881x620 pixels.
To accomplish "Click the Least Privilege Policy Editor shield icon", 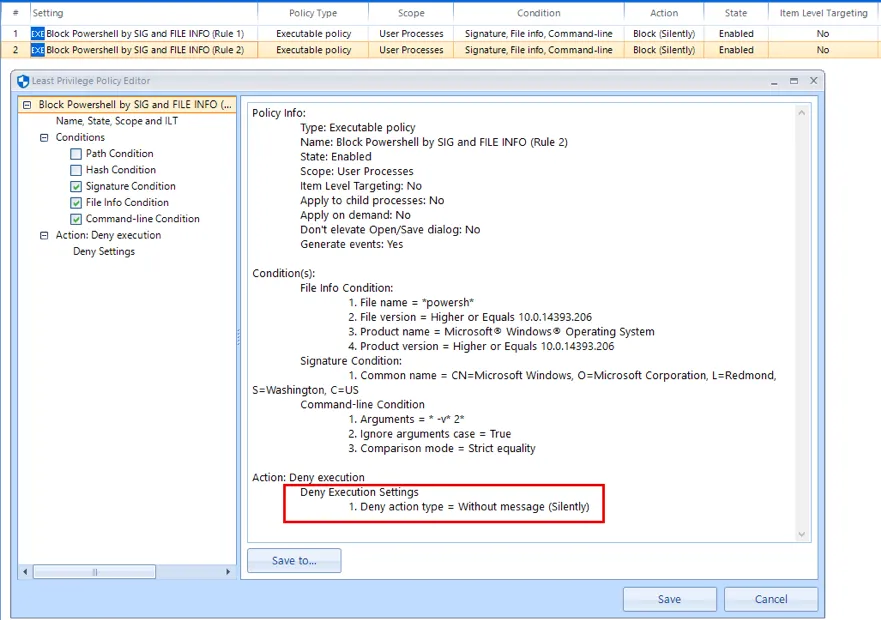I will [x=23, y=81].
